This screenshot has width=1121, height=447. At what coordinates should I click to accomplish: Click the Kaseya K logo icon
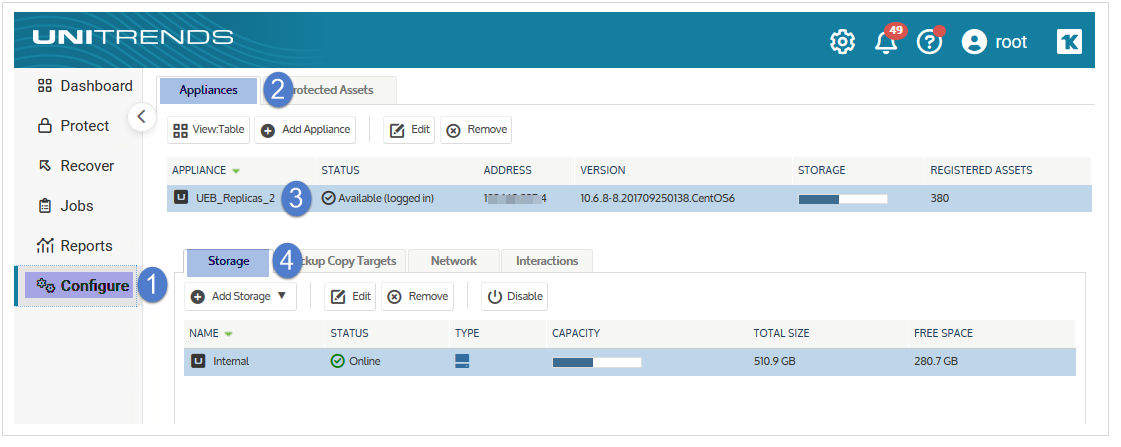coord(1070,42)
